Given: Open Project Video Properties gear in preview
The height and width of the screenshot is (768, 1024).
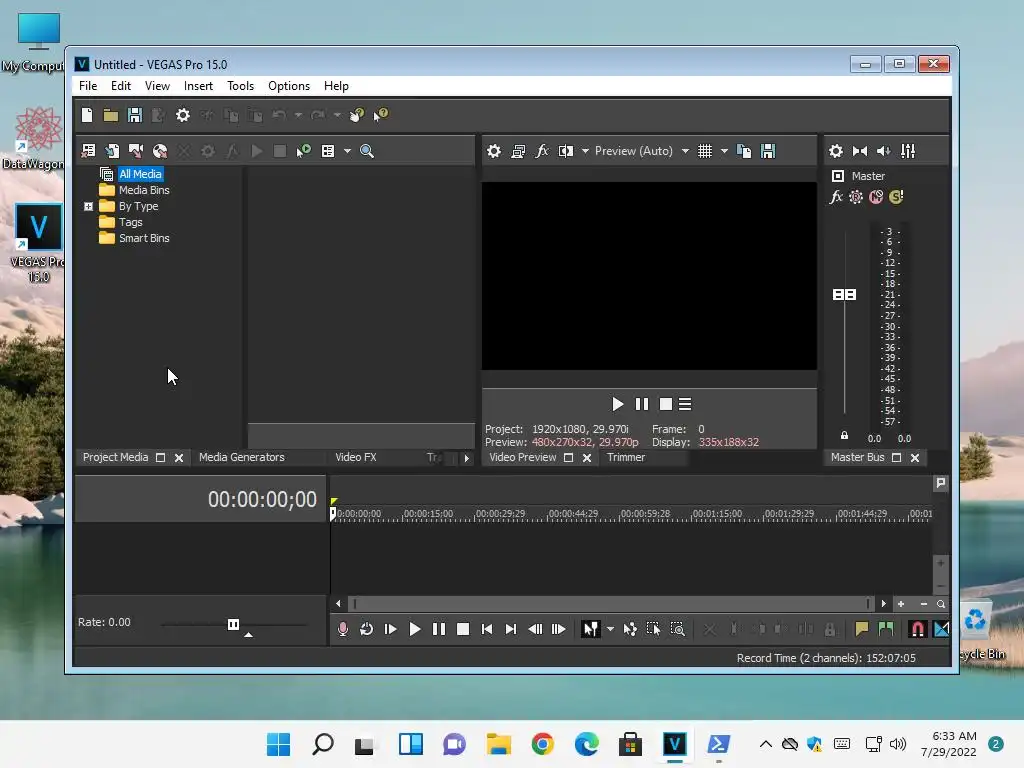Looking at the screenshot, I should point(494,152).
